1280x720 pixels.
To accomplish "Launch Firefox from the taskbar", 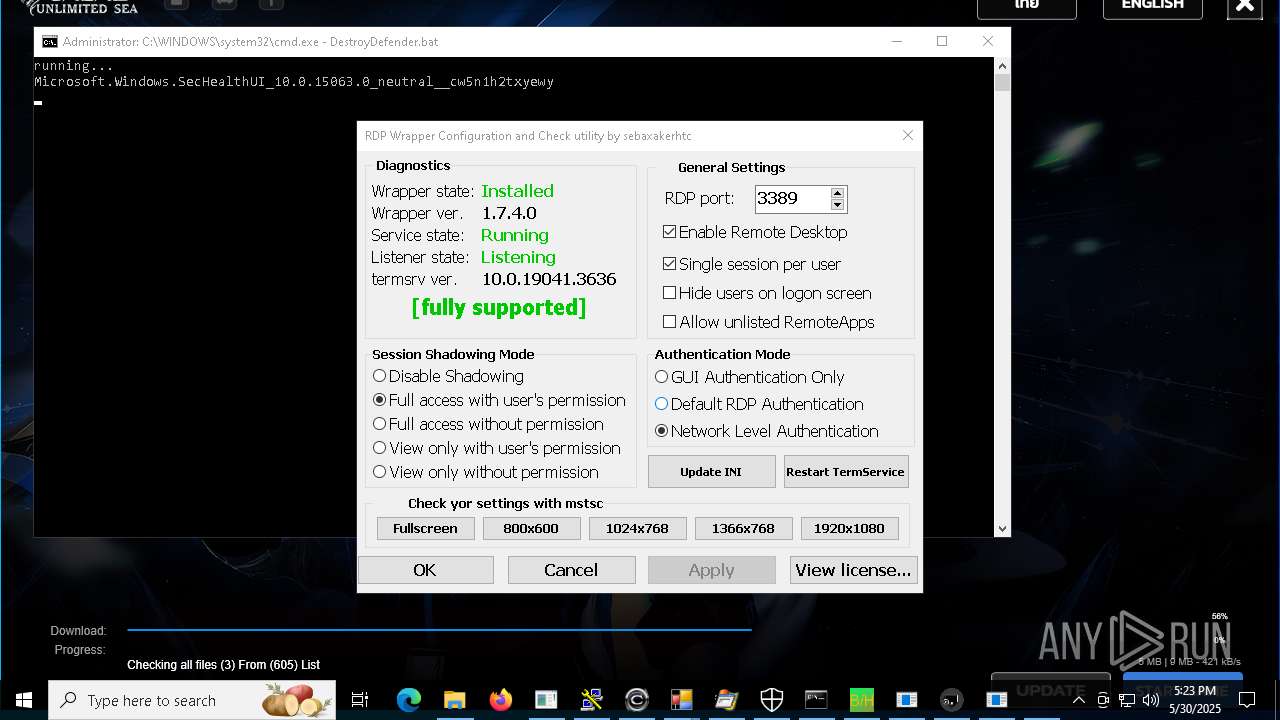I will [500, 700].
